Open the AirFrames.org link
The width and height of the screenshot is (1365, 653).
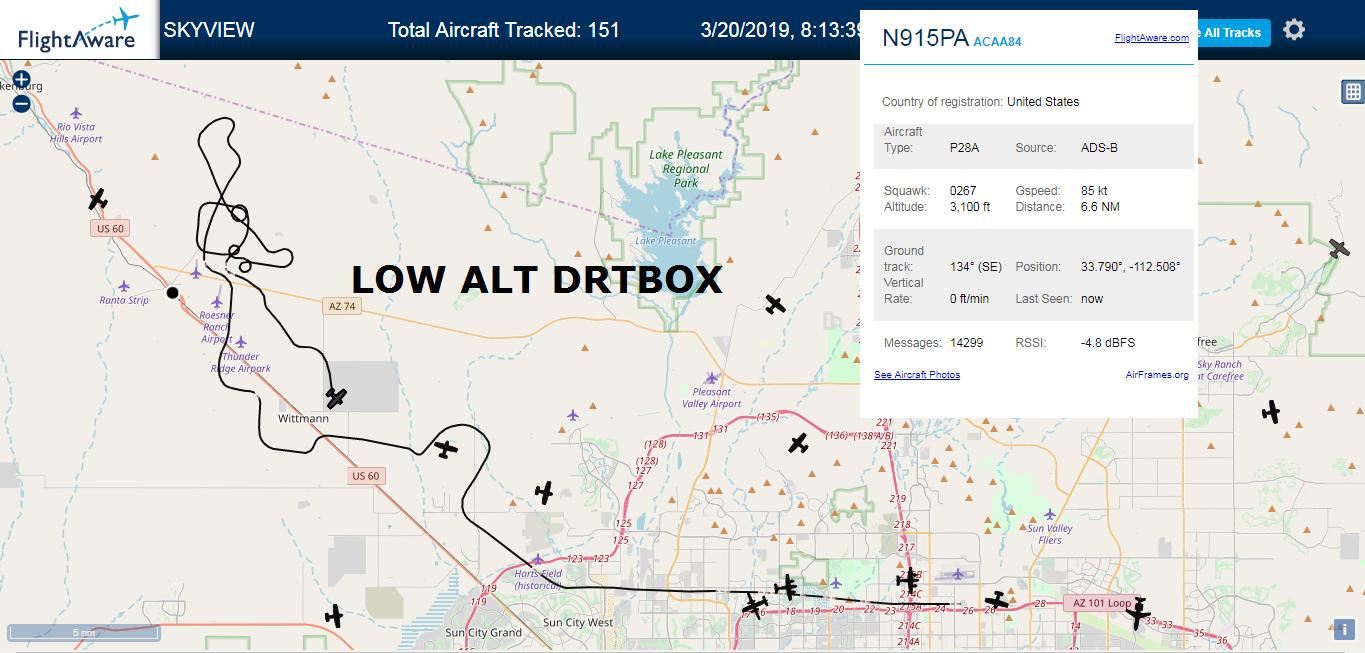tap(1157, 375)
